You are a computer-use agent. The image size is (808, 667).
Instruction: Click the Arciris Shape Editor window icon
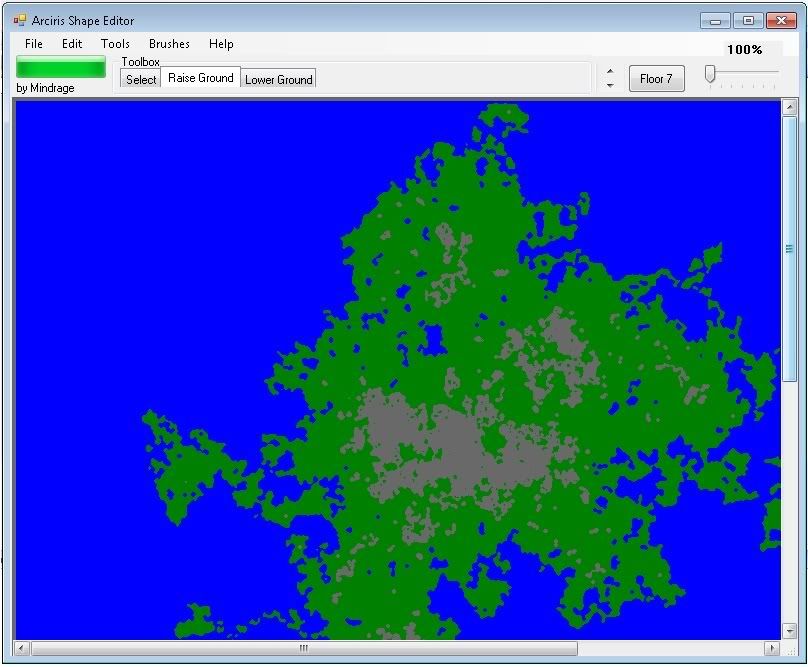(x=20, y=20)
